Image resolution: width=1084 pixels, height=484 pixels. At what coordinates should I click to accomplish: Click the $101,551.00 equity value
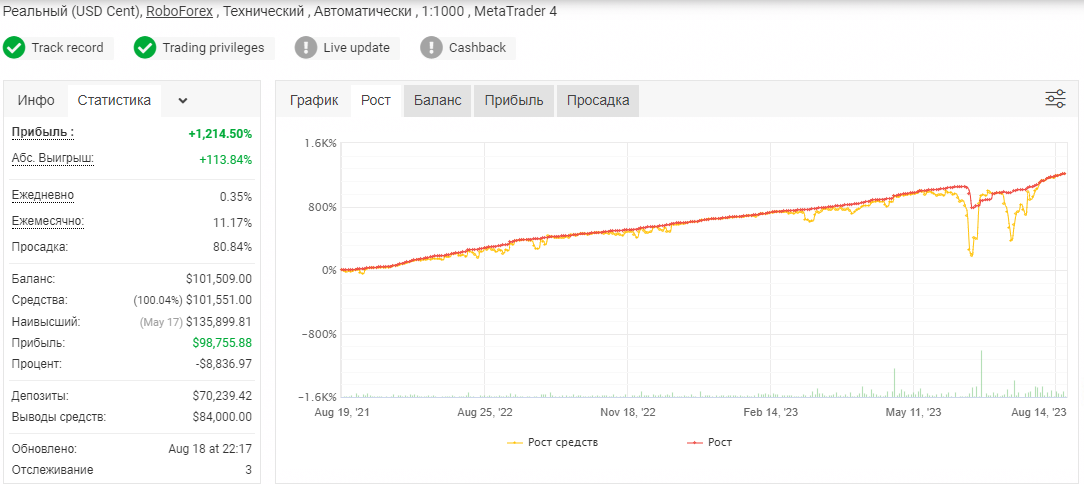pyautogui.click(x=218, y=300)
